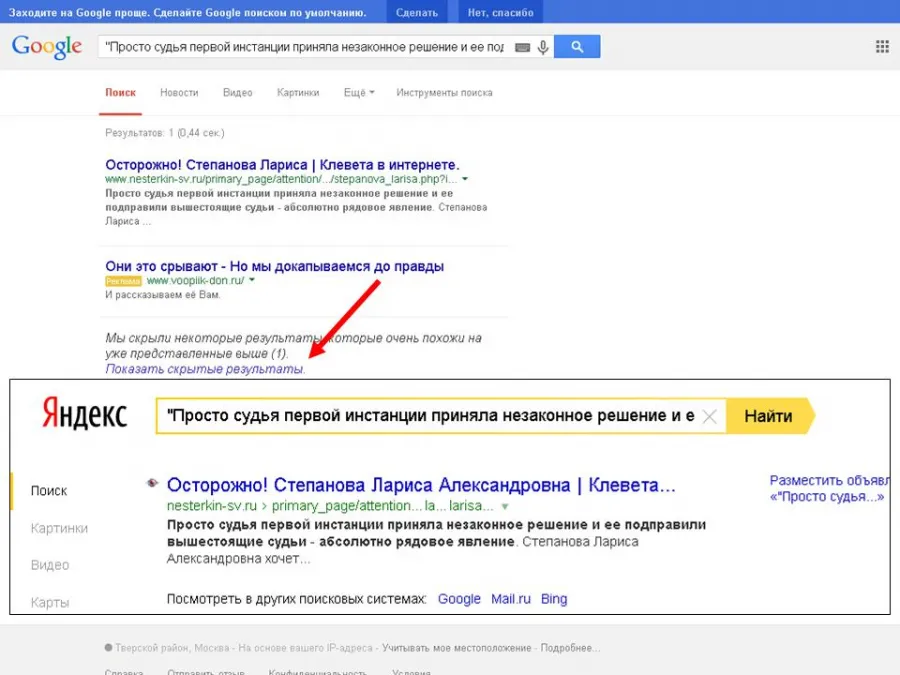Screen dimensions: 900x675
Task: Click Разместить объявление link on the right
Action: coord(829,488)
